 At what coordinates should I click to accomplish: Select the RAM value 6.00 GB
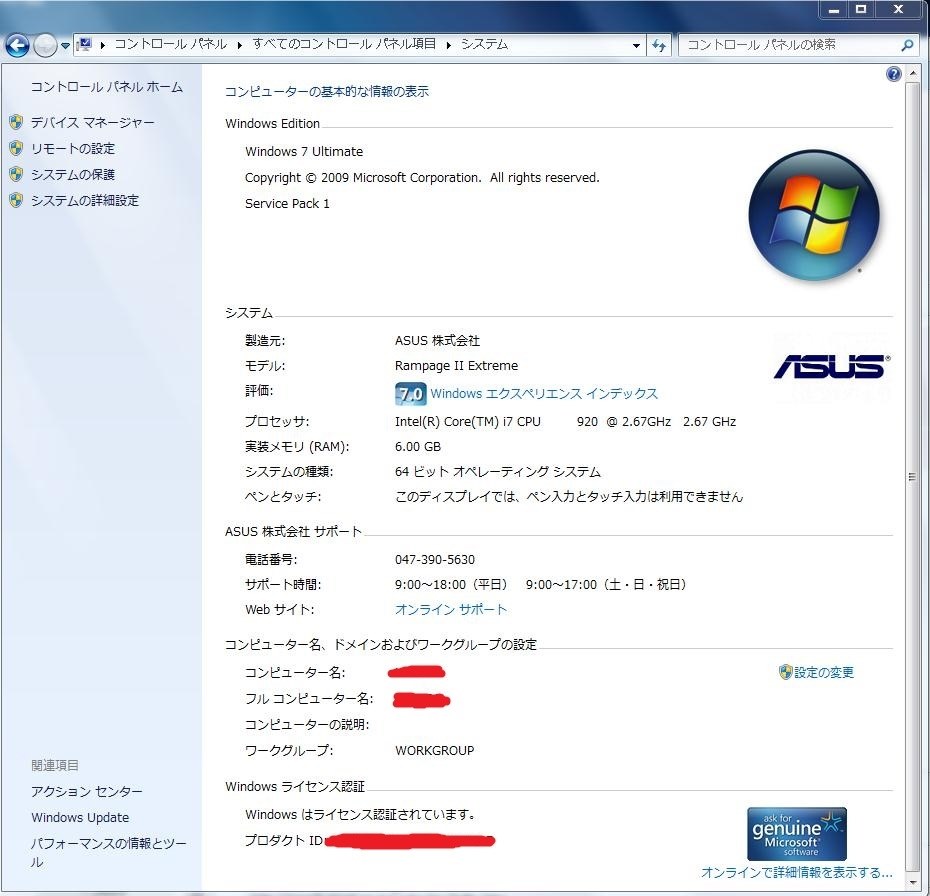(418, 447)
